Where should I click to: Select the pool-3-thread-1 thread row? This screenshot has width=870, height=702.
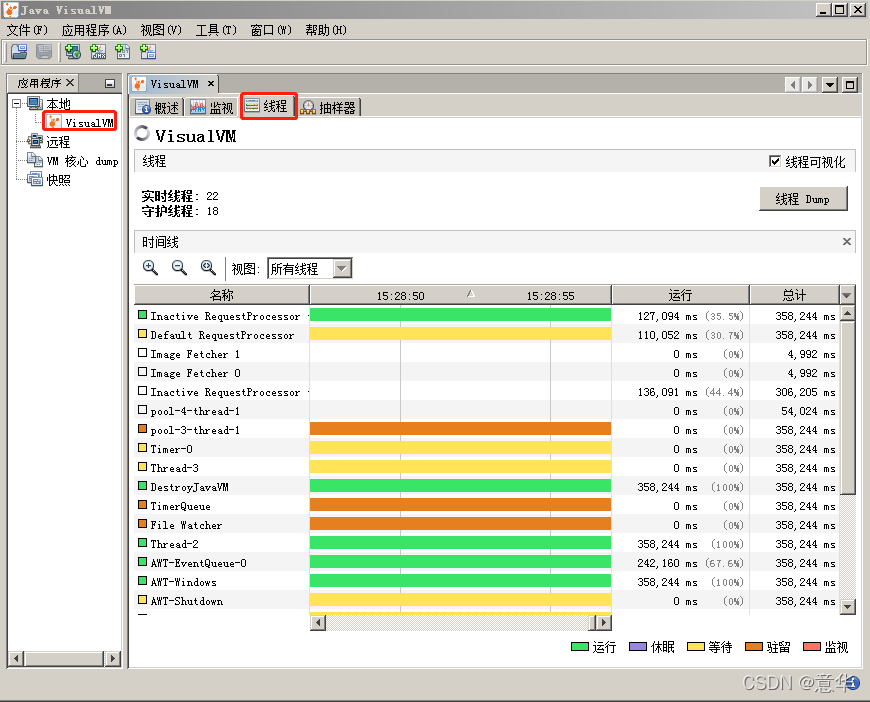487,430
